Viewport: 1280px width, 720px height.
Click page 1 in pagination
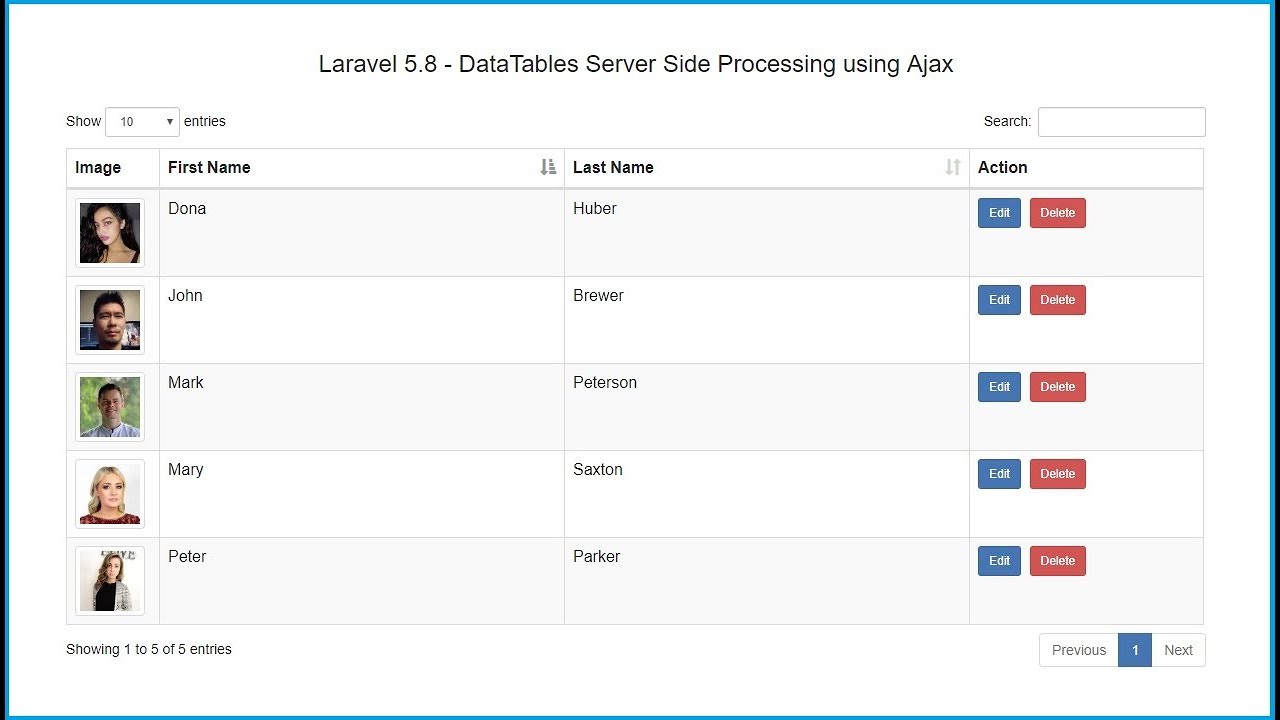1134,650
